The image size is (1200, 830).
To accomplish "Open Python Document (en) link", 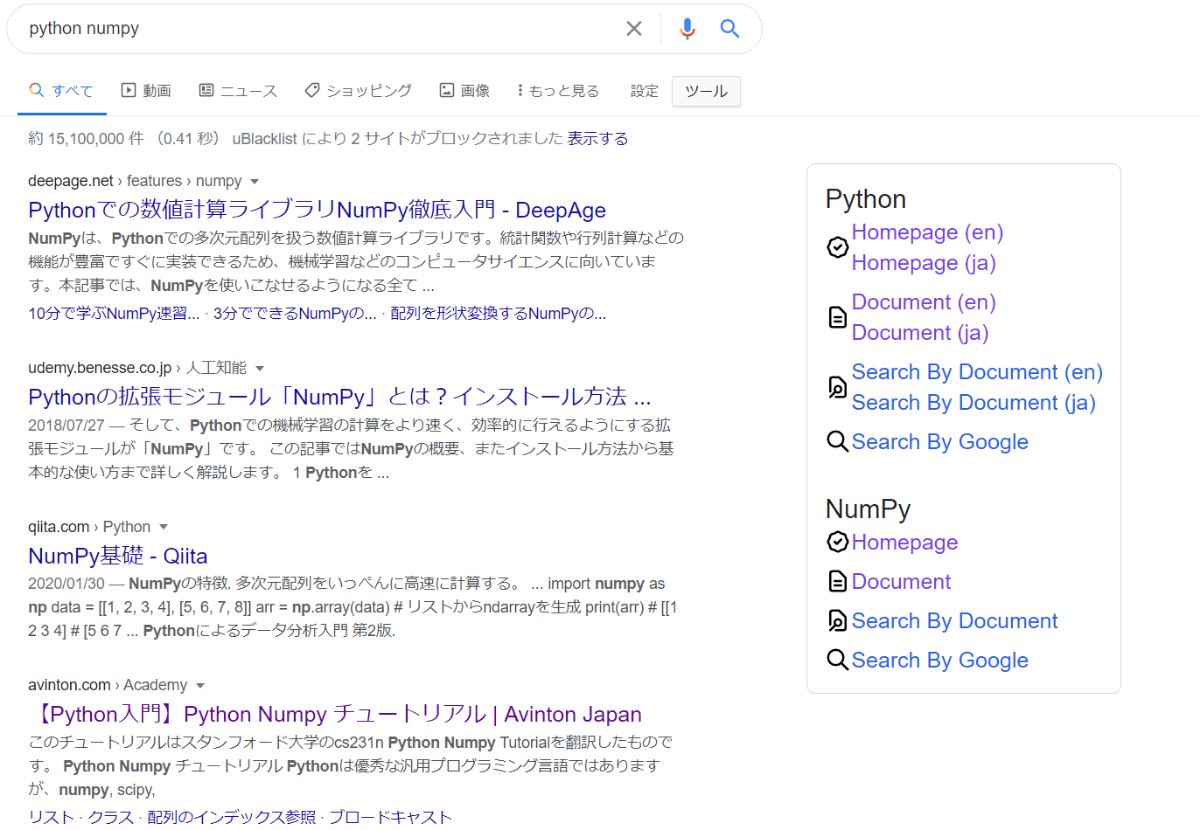I will pos(924,302).
